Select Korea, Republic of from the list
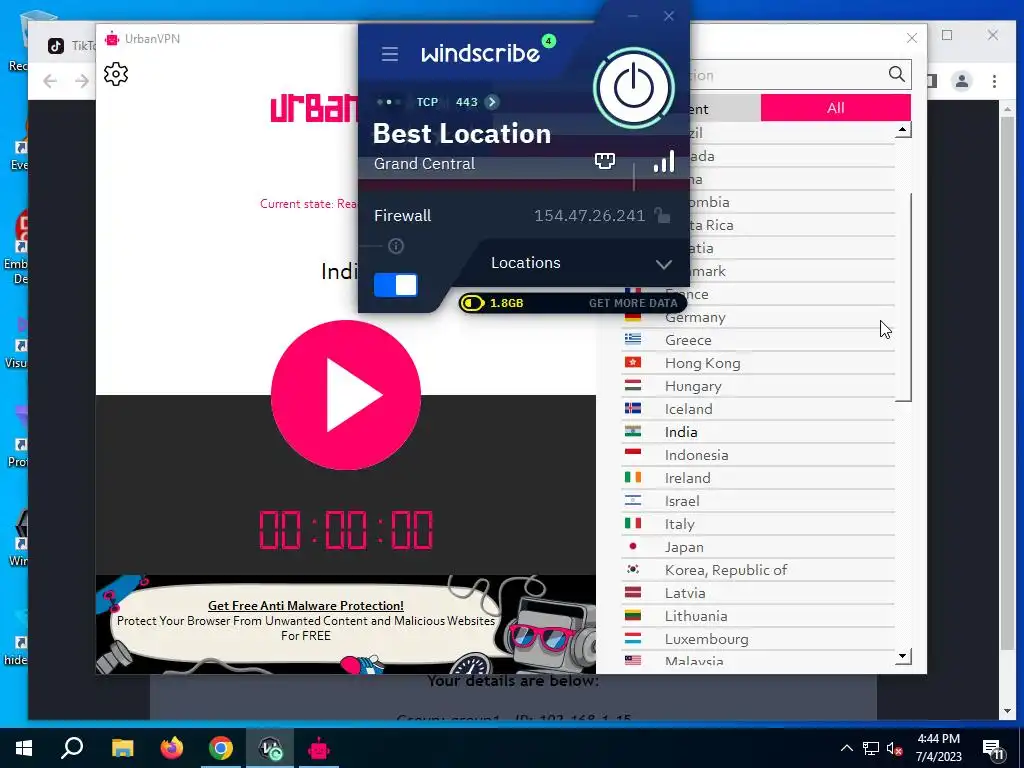 758,570
